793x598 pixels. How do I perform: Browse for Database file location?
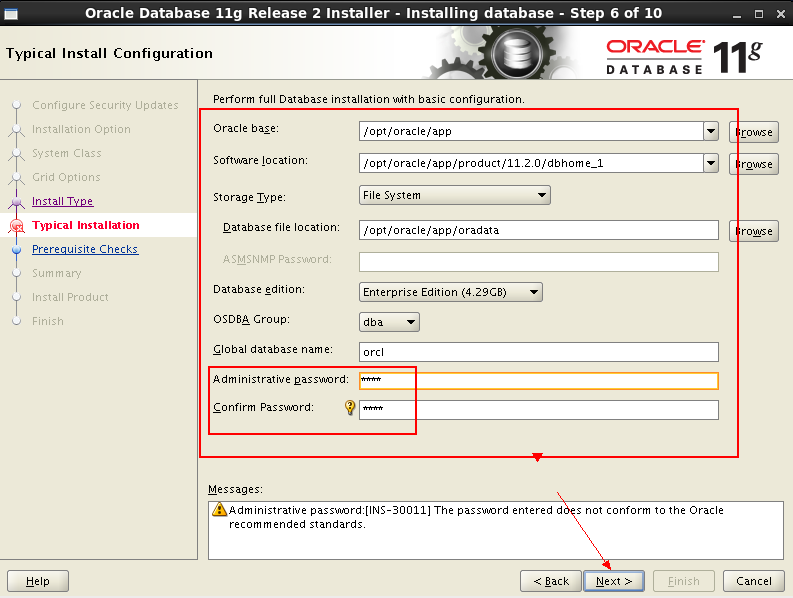tap(754, 231)
